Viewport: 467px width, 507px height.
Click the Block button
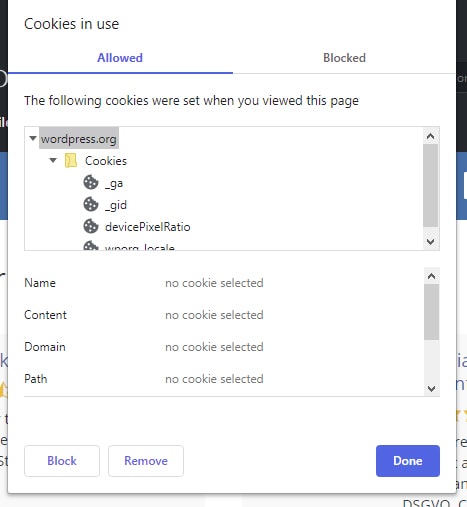click(62, 461)
